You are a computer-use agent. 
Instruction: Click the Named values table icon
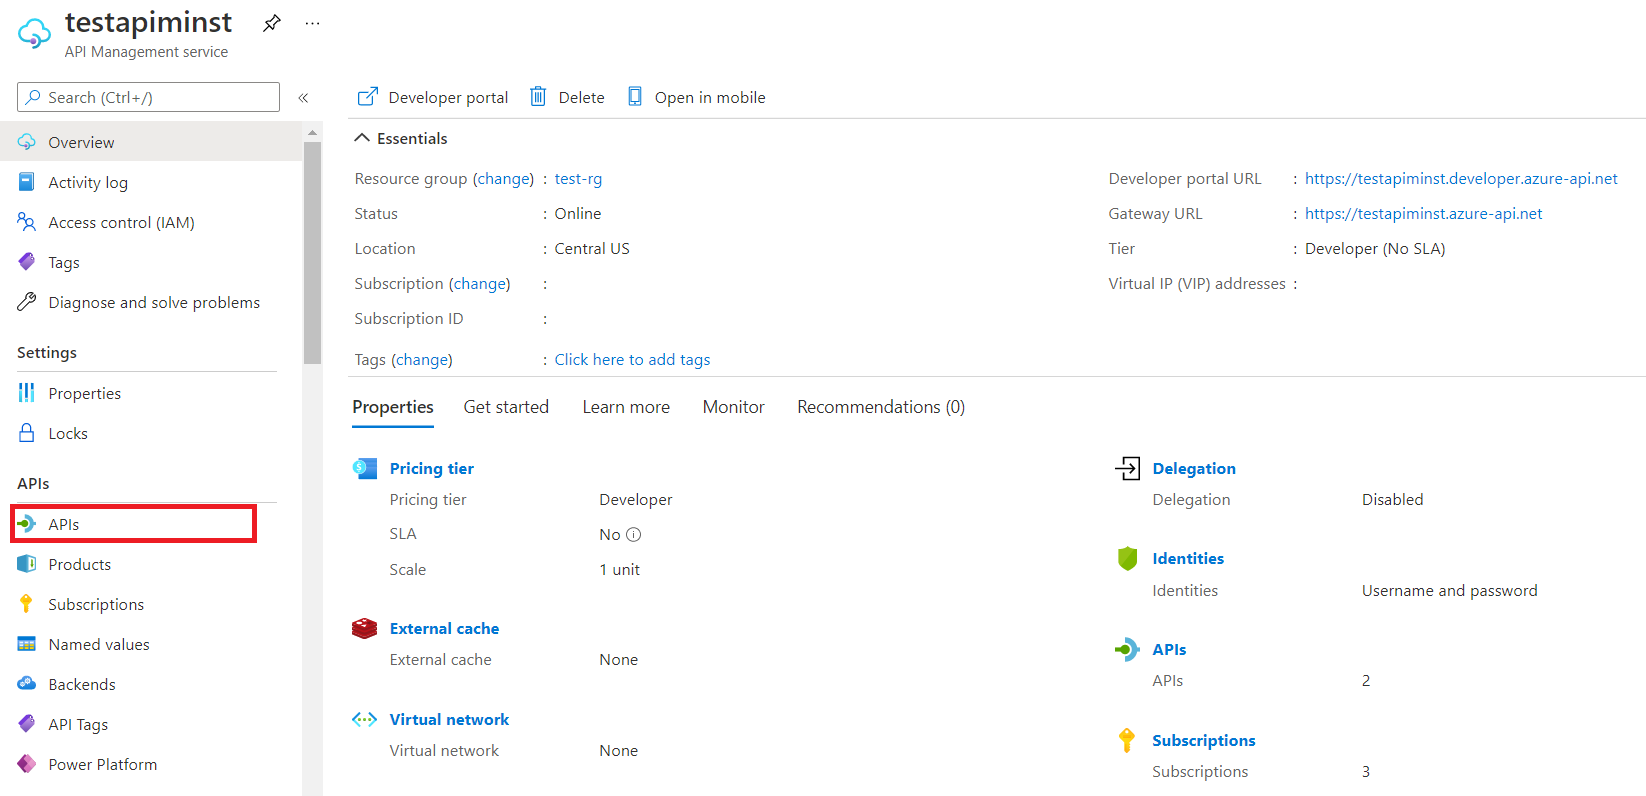(27, 644)
